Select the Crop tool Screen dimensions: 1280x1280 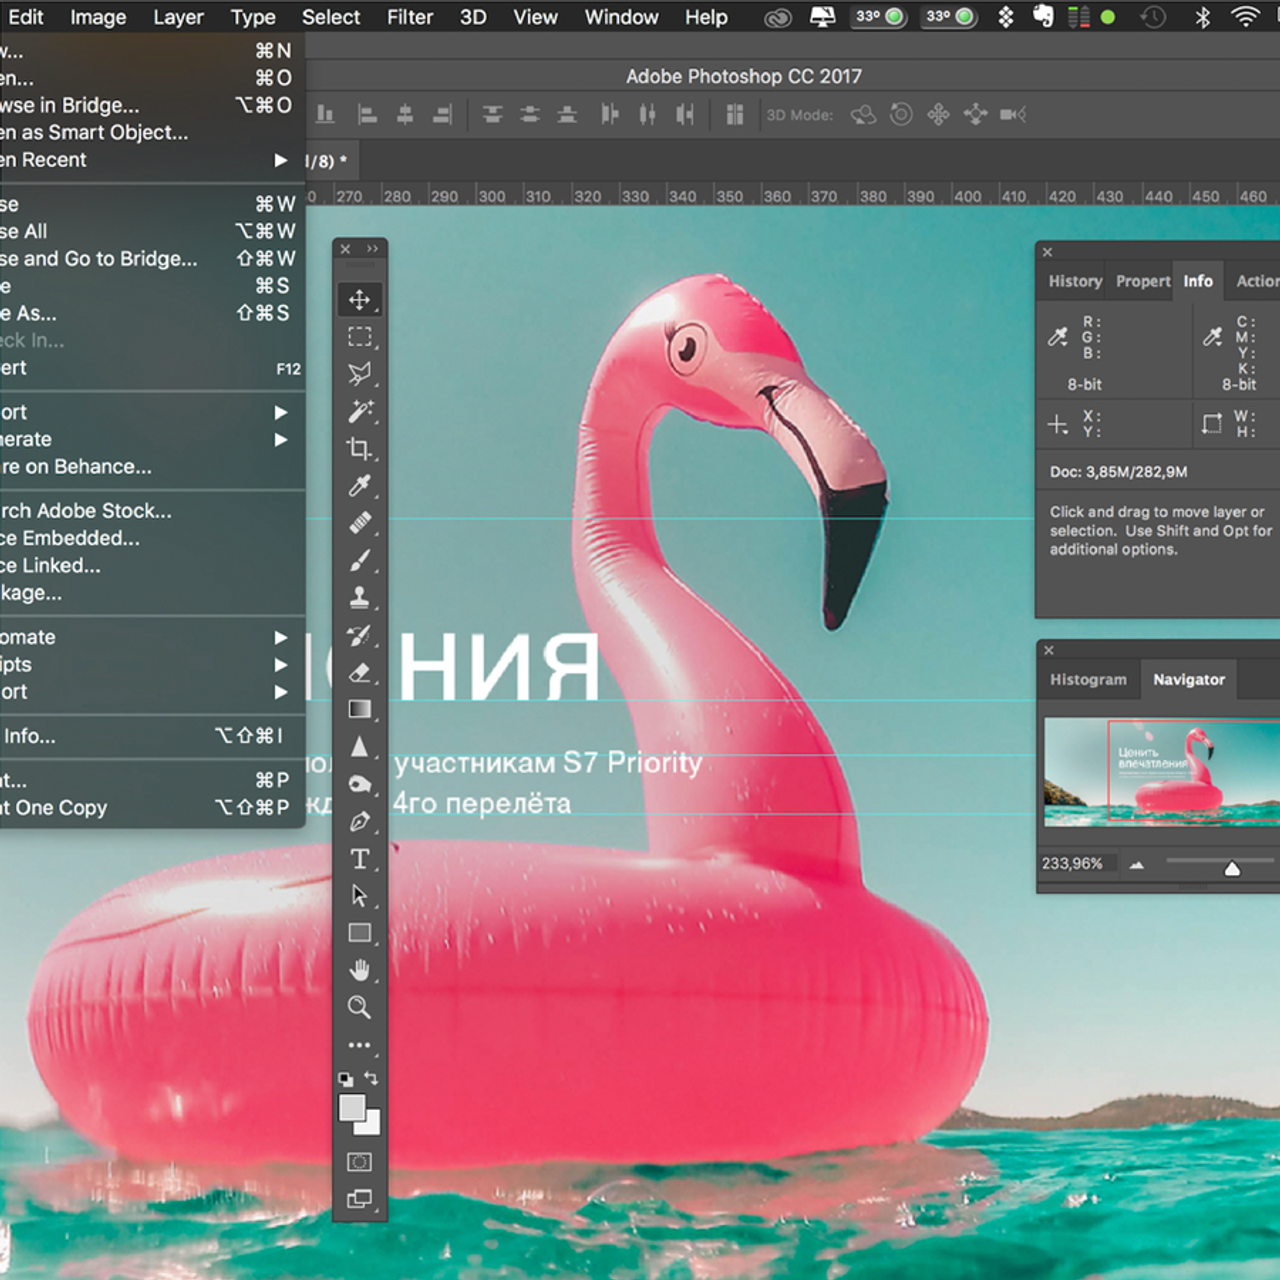(360, 449)
